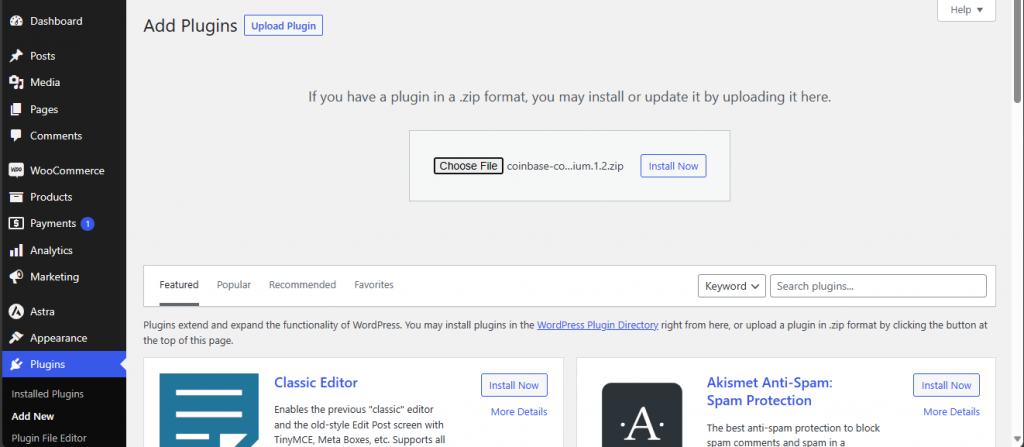Switch to the Popular tab
Image resolution: width=1024 pixels, height=447 pixels.
[x=234, y=285]
